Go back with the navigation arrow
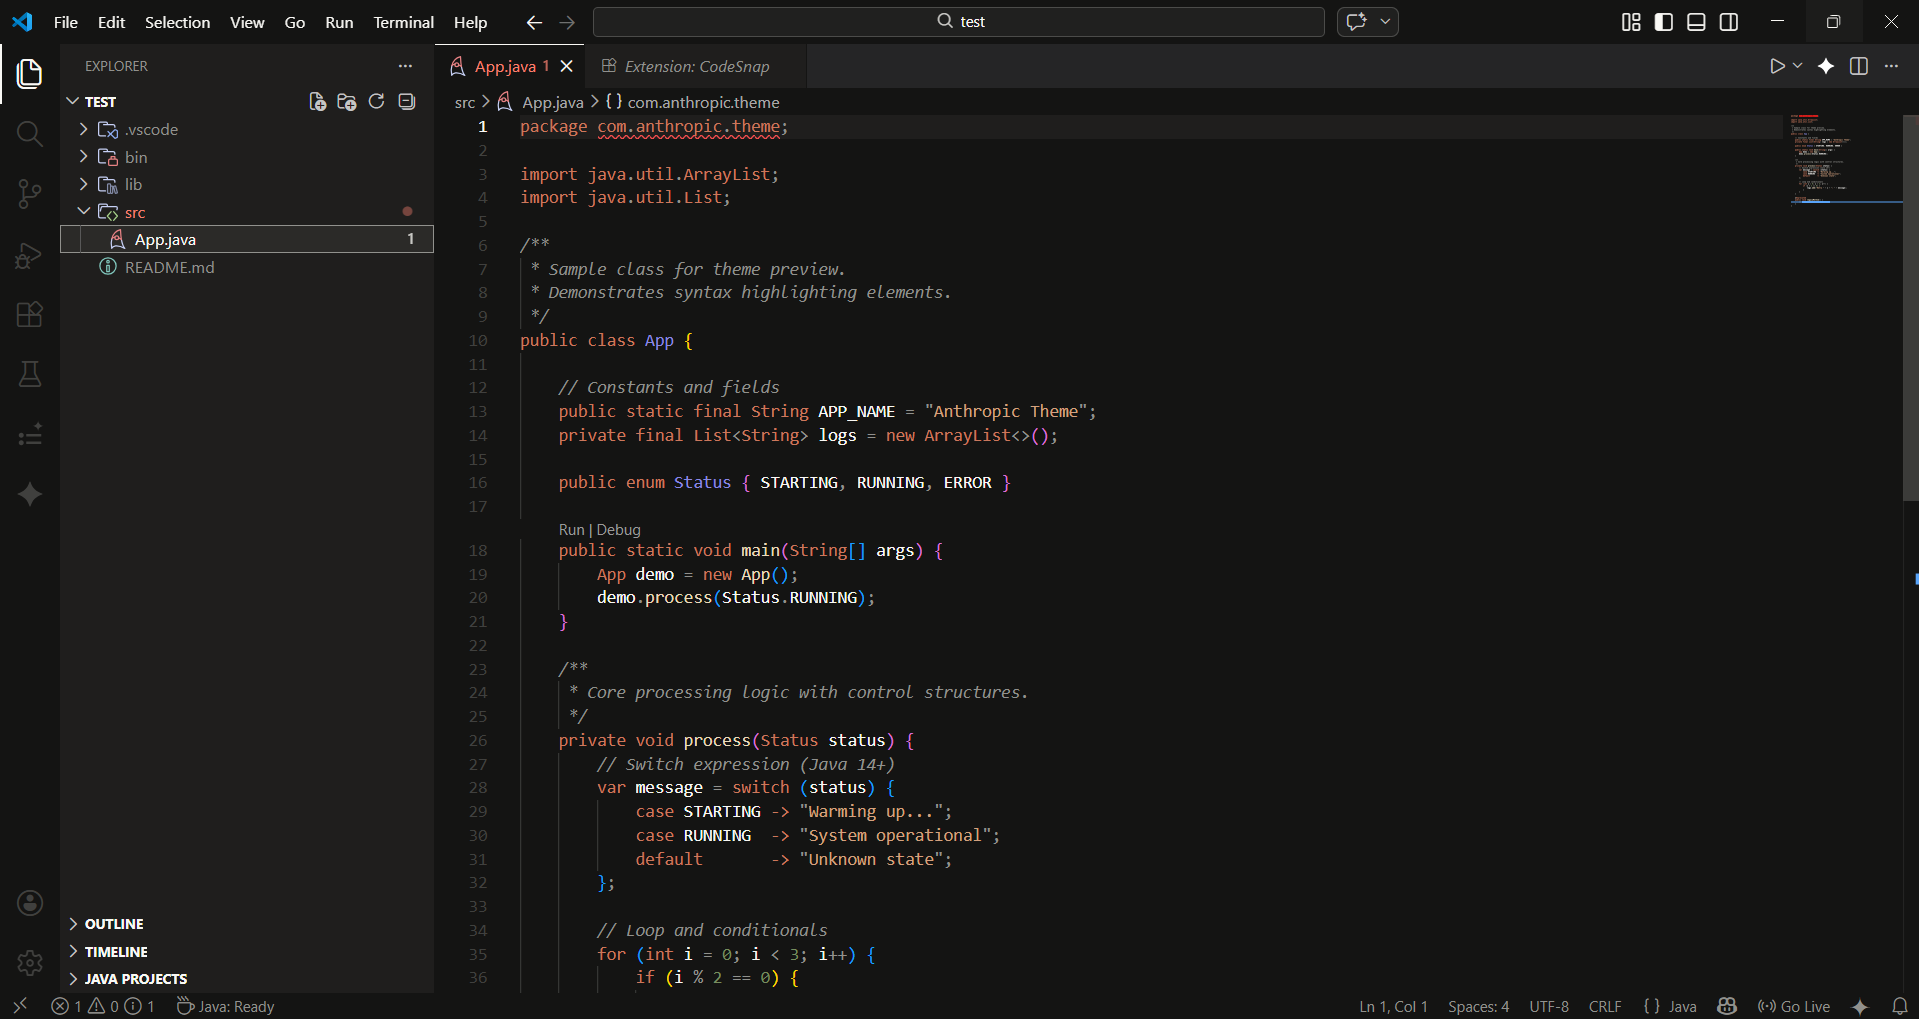1919x1019 pixels. (x=534, y=22)
